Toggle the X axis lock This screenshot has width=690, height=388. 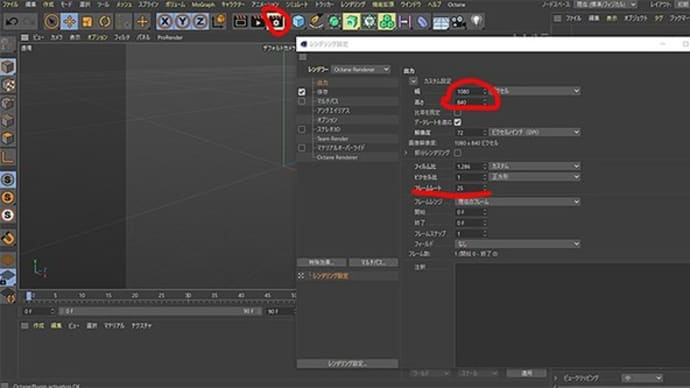[165, 21]
